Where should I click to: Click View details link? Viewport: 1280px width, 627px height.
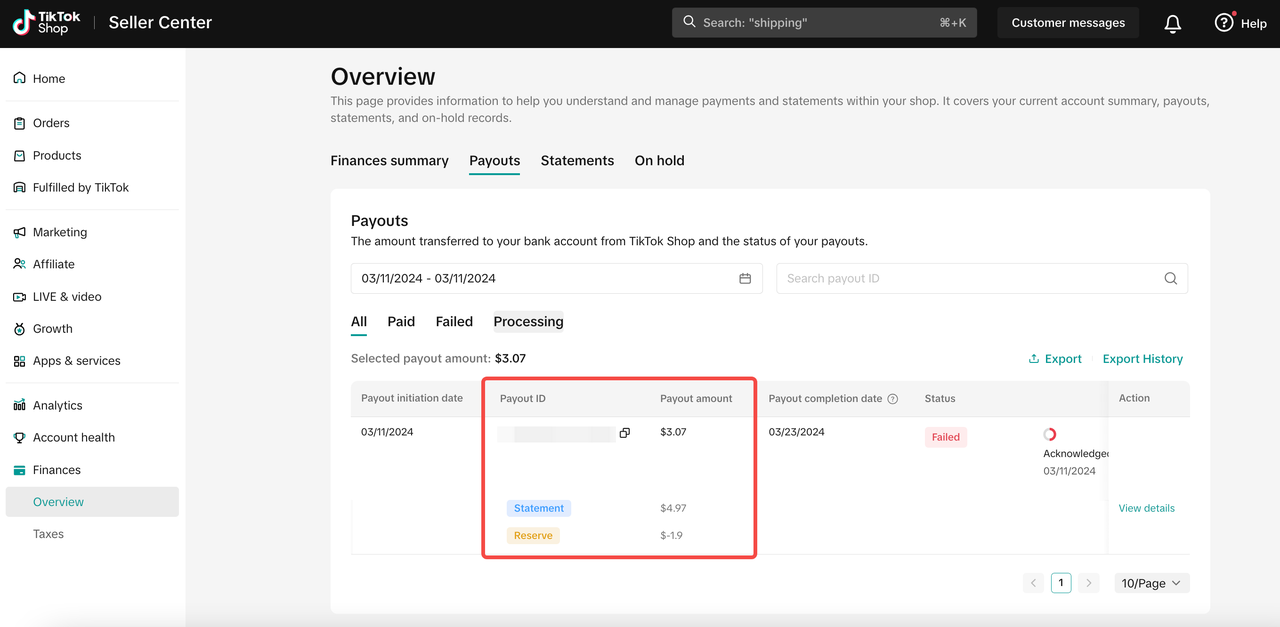[x=1146, y=508]
